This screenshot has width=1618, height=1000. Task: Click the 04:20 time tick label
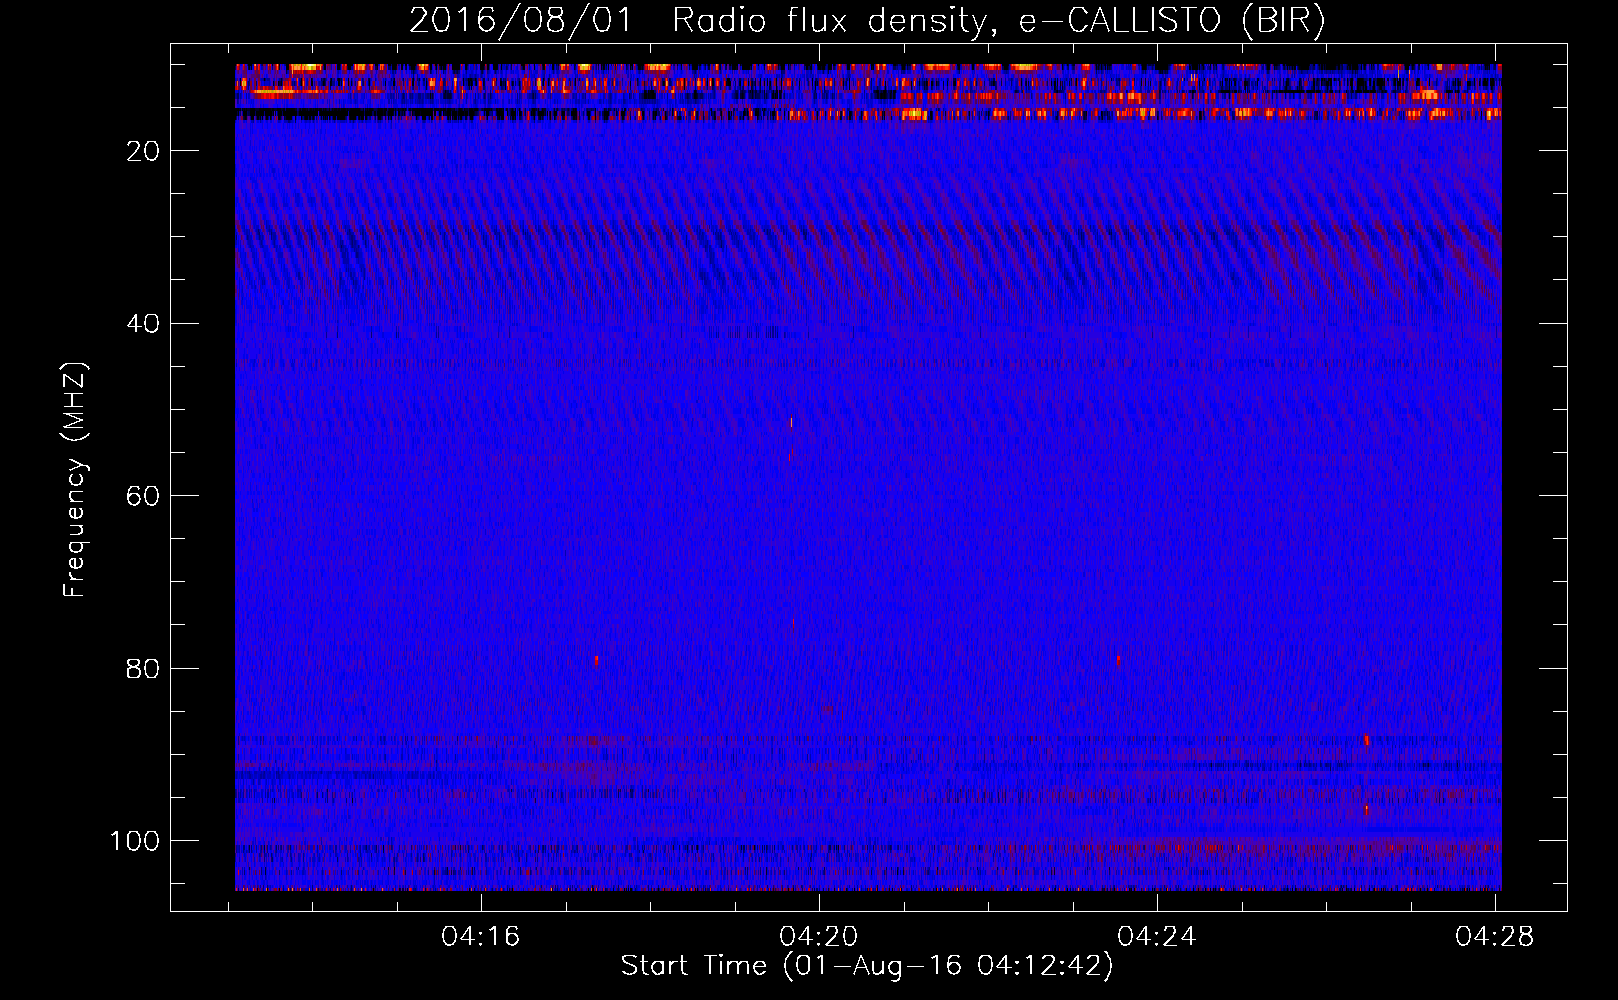click(819, 937)
